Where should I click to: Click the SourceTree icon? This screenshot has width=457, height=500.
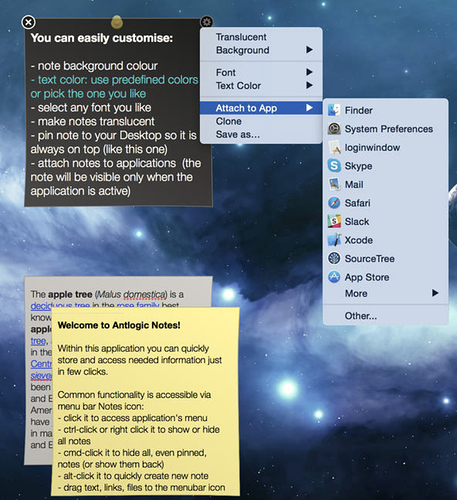(x=334, y=258)
